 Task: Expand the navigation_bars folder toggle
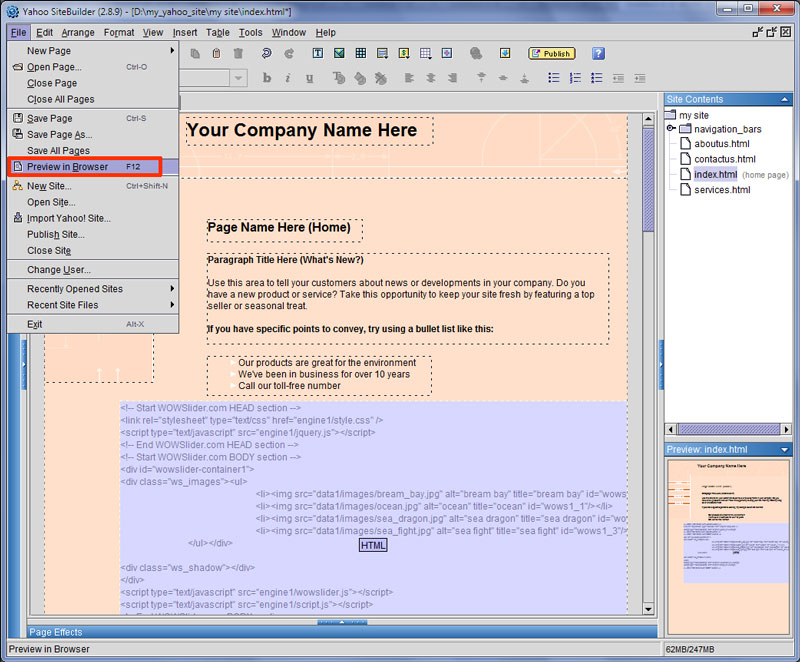tap(671, 129)
